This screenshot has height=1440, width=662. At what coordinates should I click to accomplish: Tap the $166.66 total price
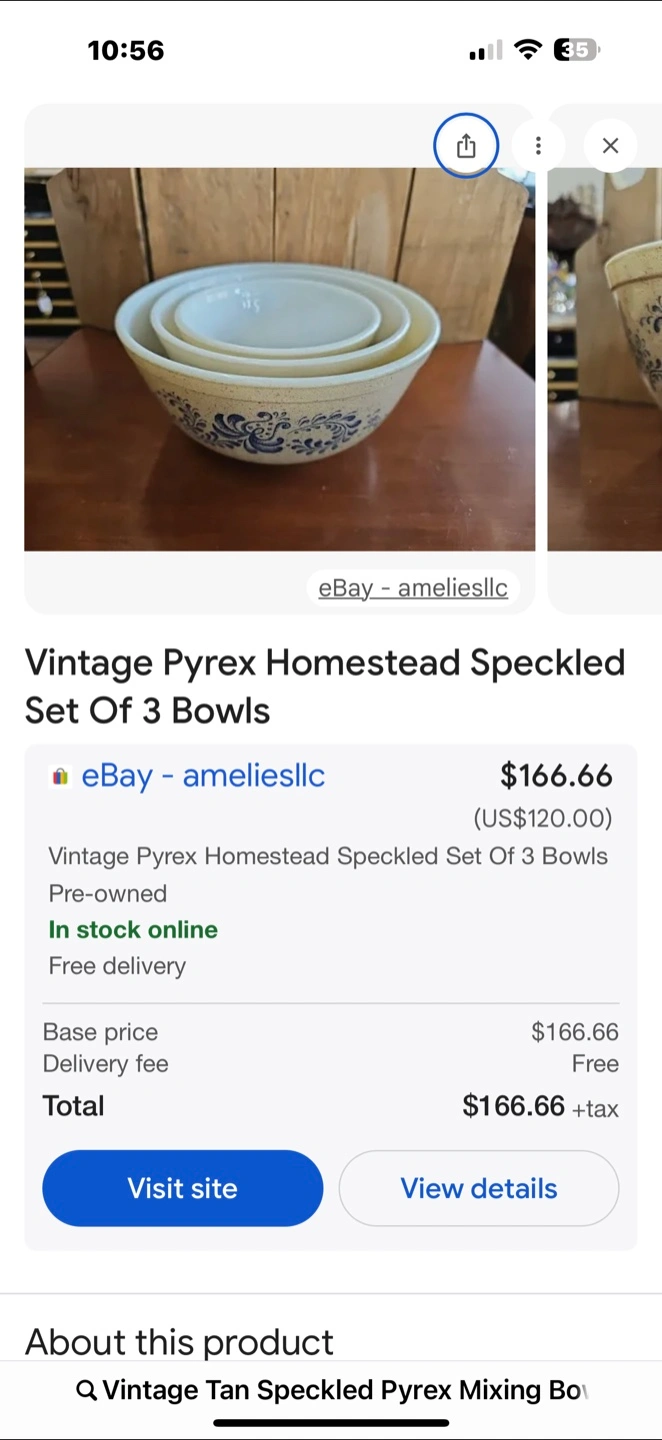513,1105
